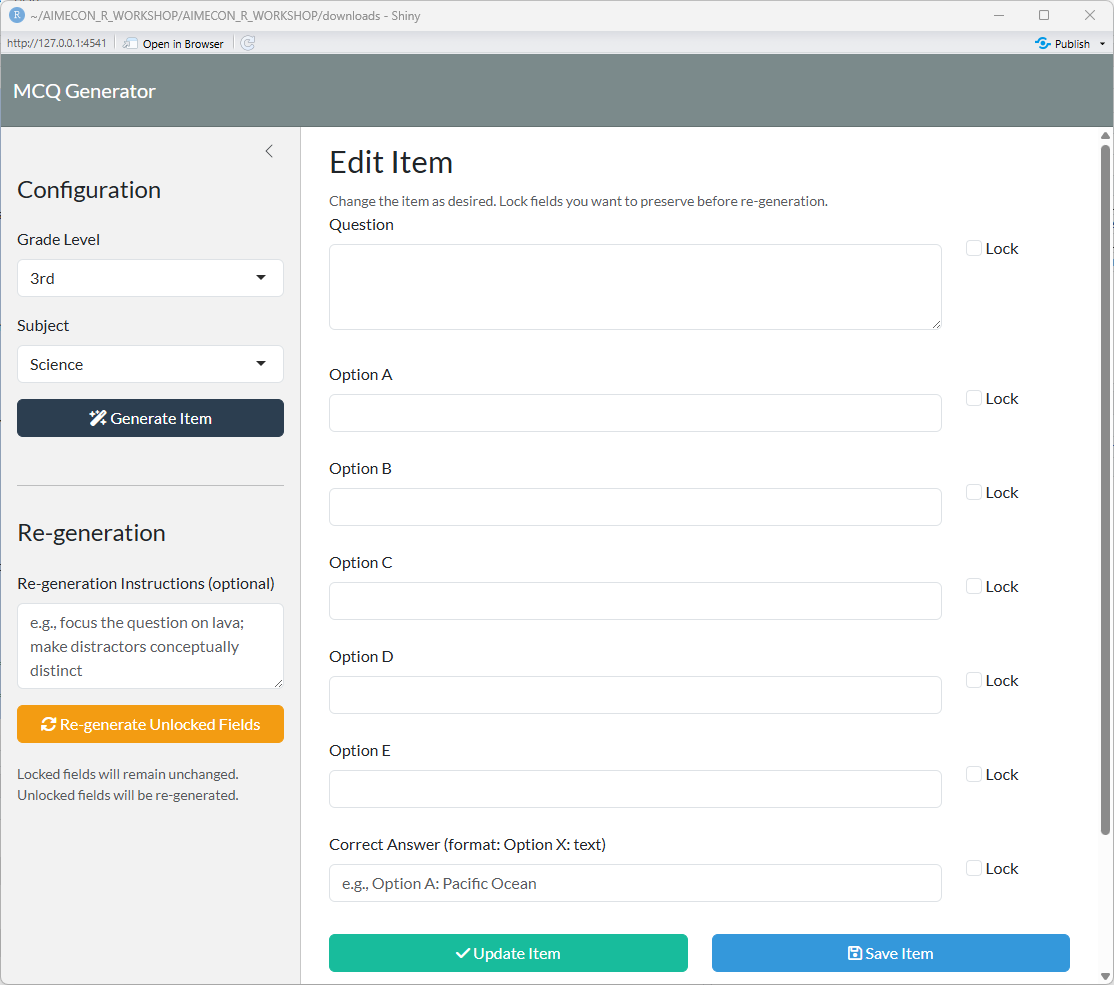Click the Publish icon in the toolbar

(x=1043, y=43)
